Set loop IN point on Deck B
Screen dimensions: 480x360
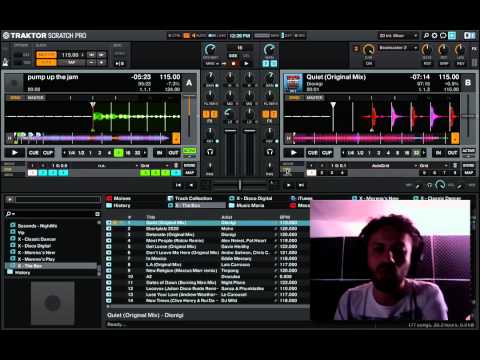438,153
